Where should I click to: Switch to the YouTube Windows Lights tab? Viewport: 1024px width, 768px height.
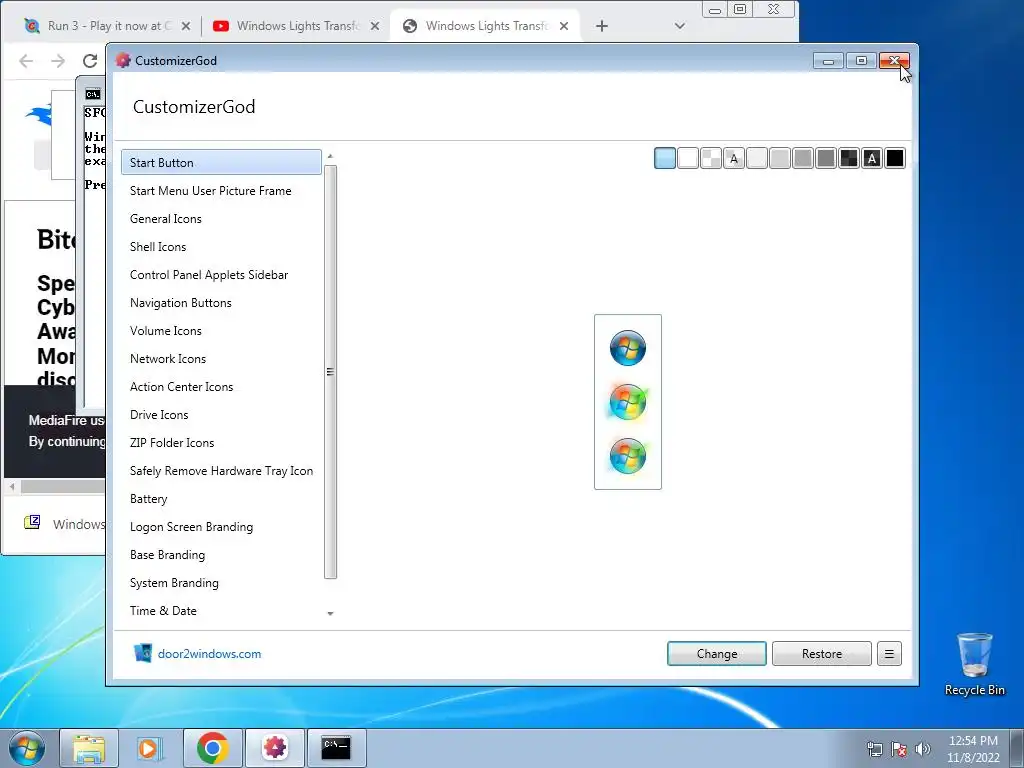[x=297, y=26]
